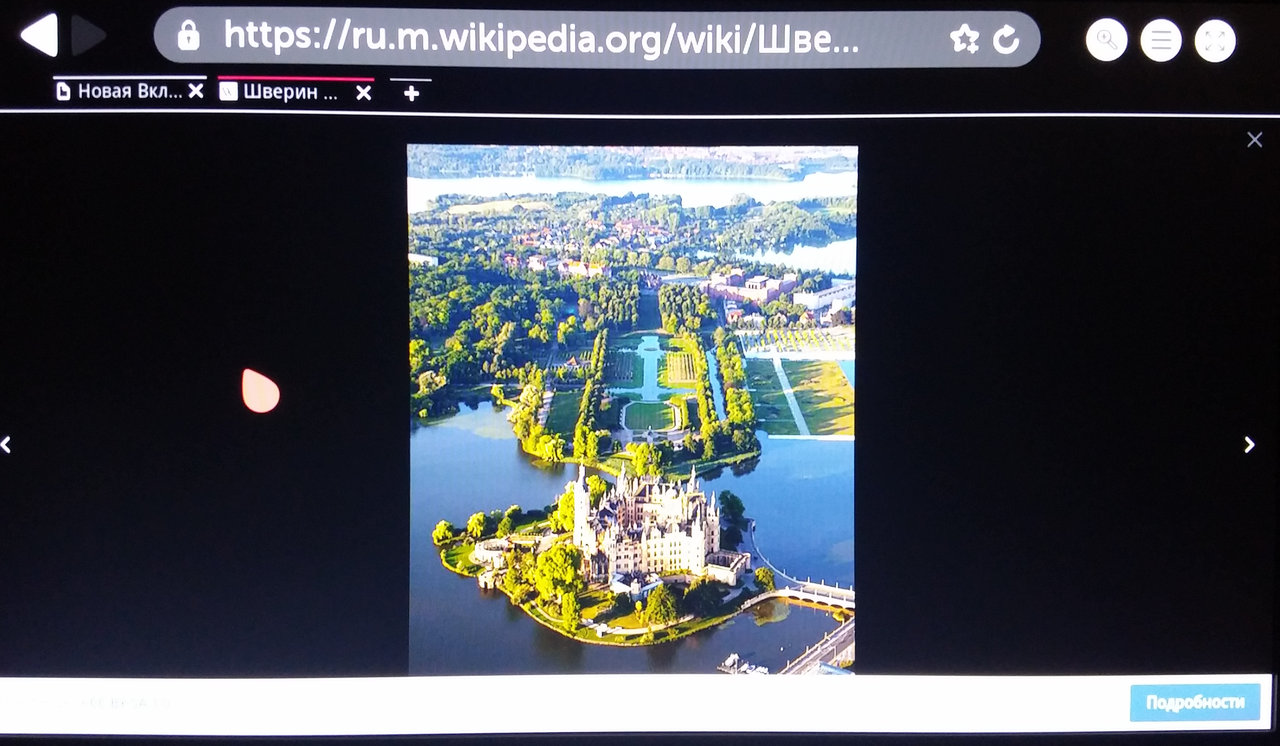
Task: Click the greyed forward navigation arrow
Action: tap(89, 36)
